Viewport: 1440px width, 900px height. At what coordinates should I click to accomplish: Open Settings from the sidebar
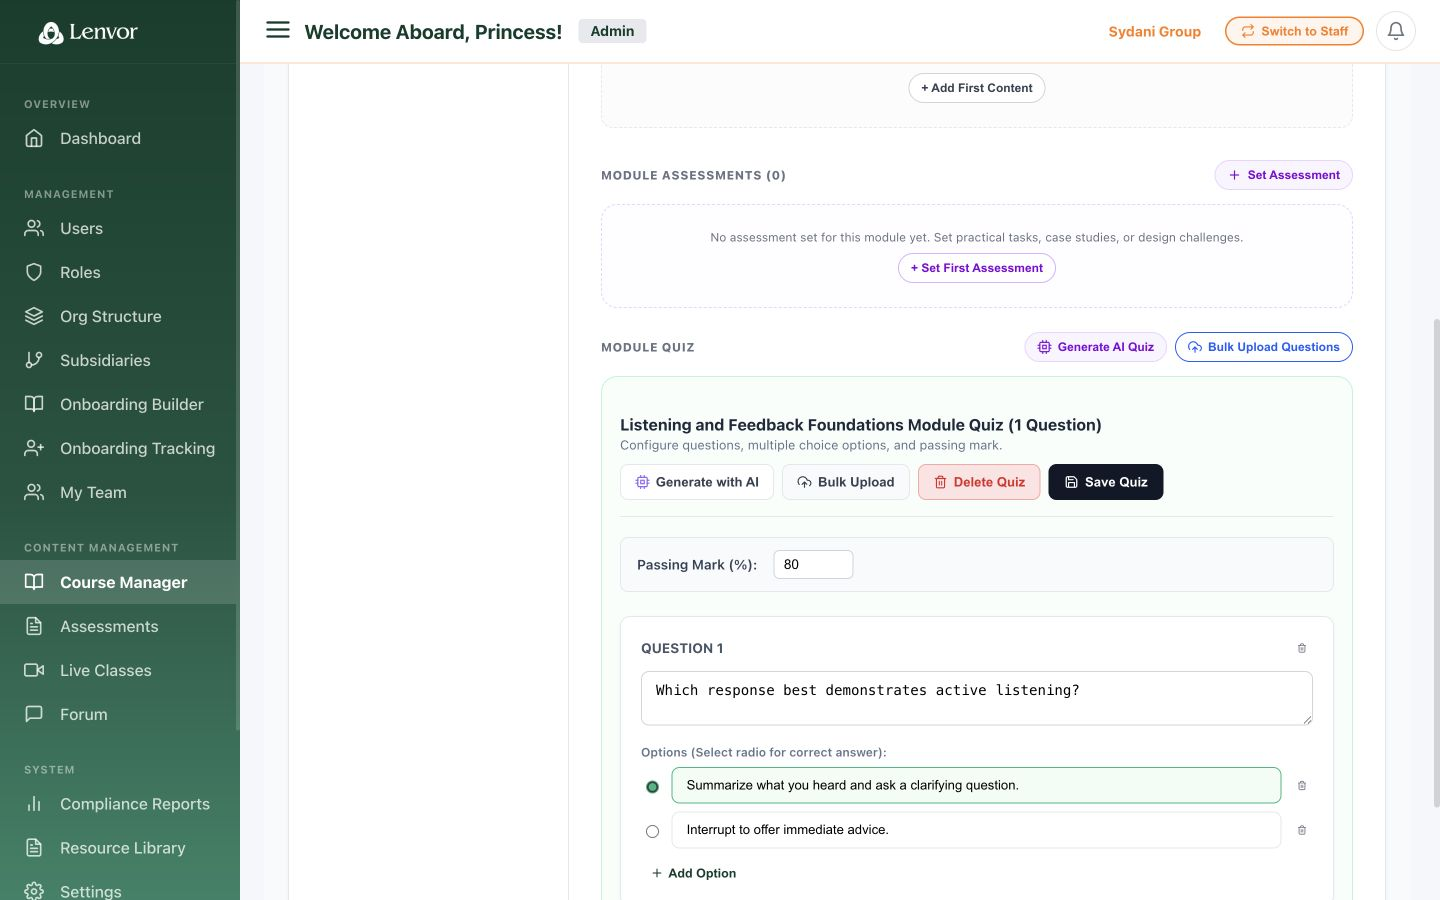(119, 886)
